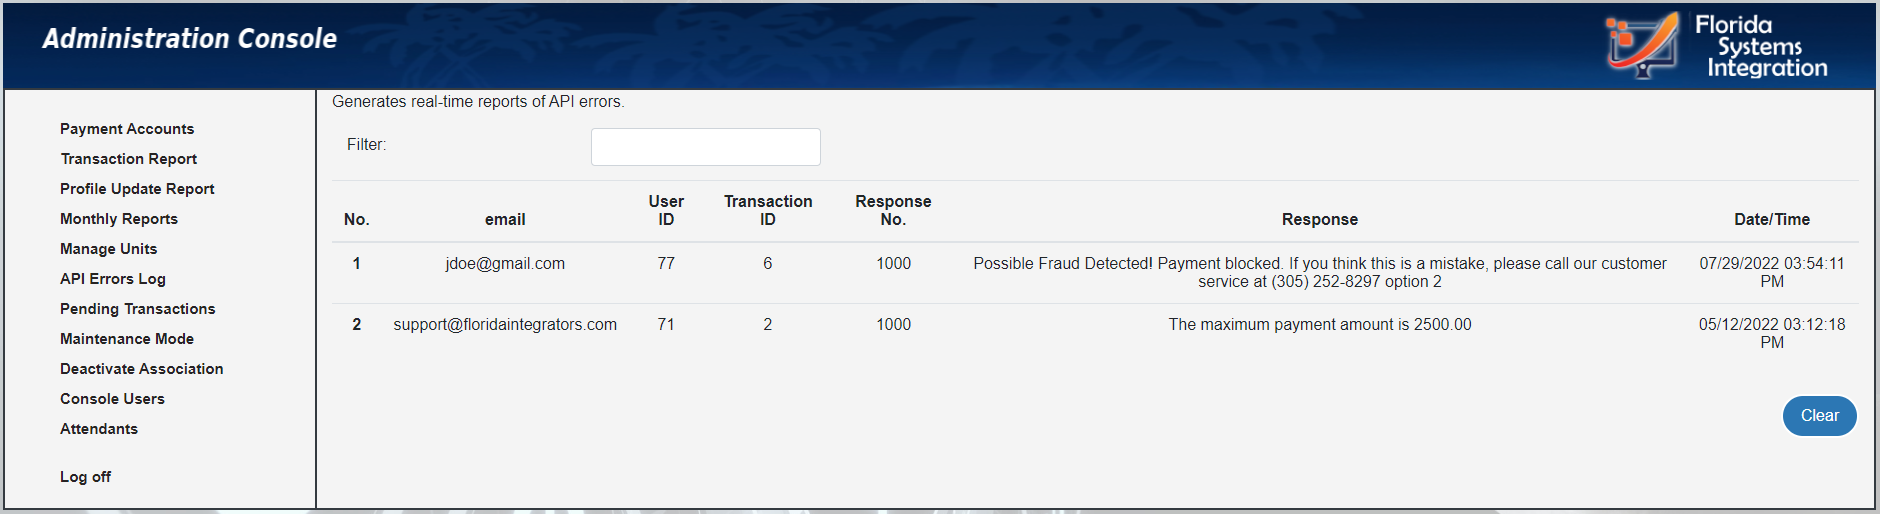1880x514 pixels.
Task: Select Monthly Reports in sidebar
Action: (119, 219)
